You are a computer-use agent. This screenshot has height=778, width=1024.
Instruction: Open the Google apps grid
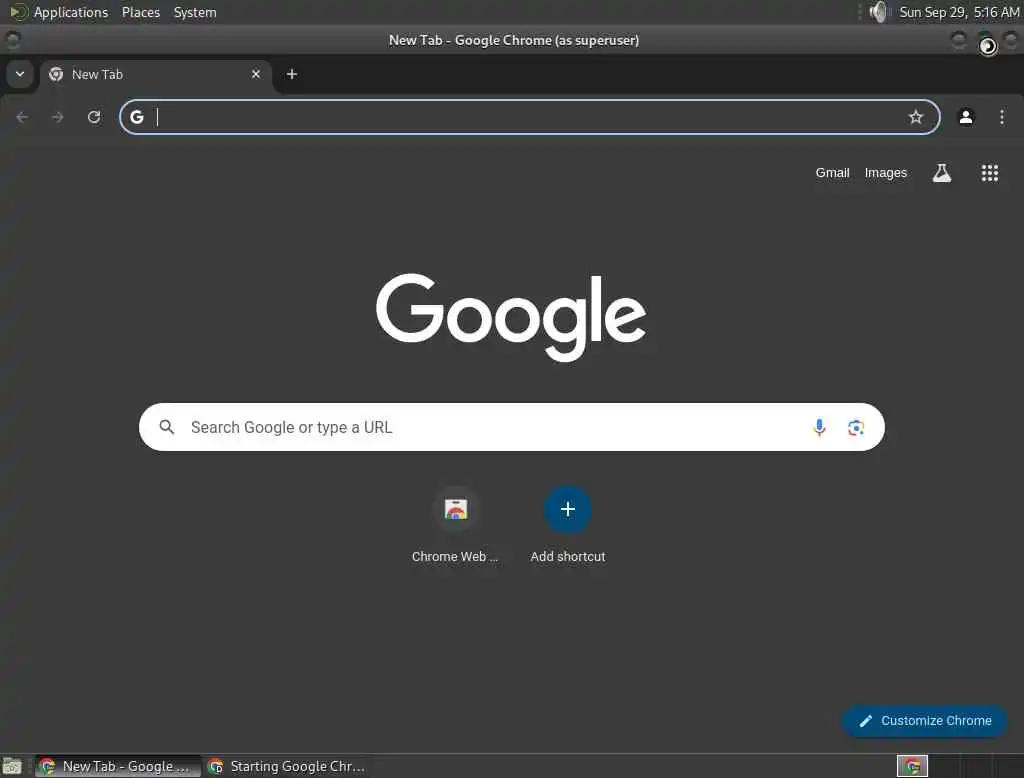coord(990,173)
